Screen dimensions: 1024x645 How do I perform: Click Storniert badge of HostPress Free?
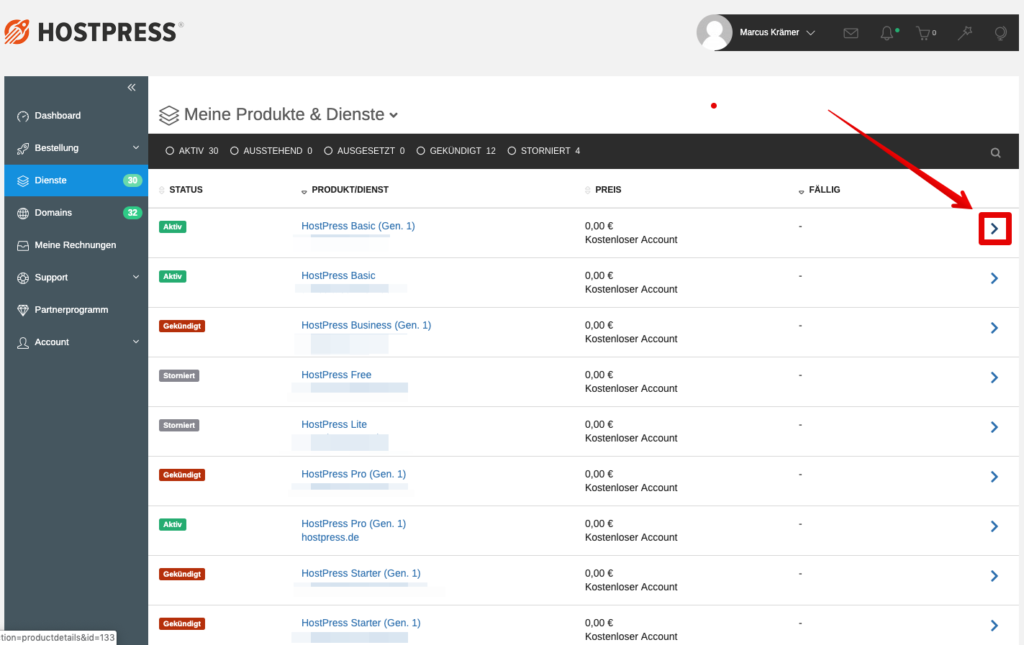coord(179,375)
